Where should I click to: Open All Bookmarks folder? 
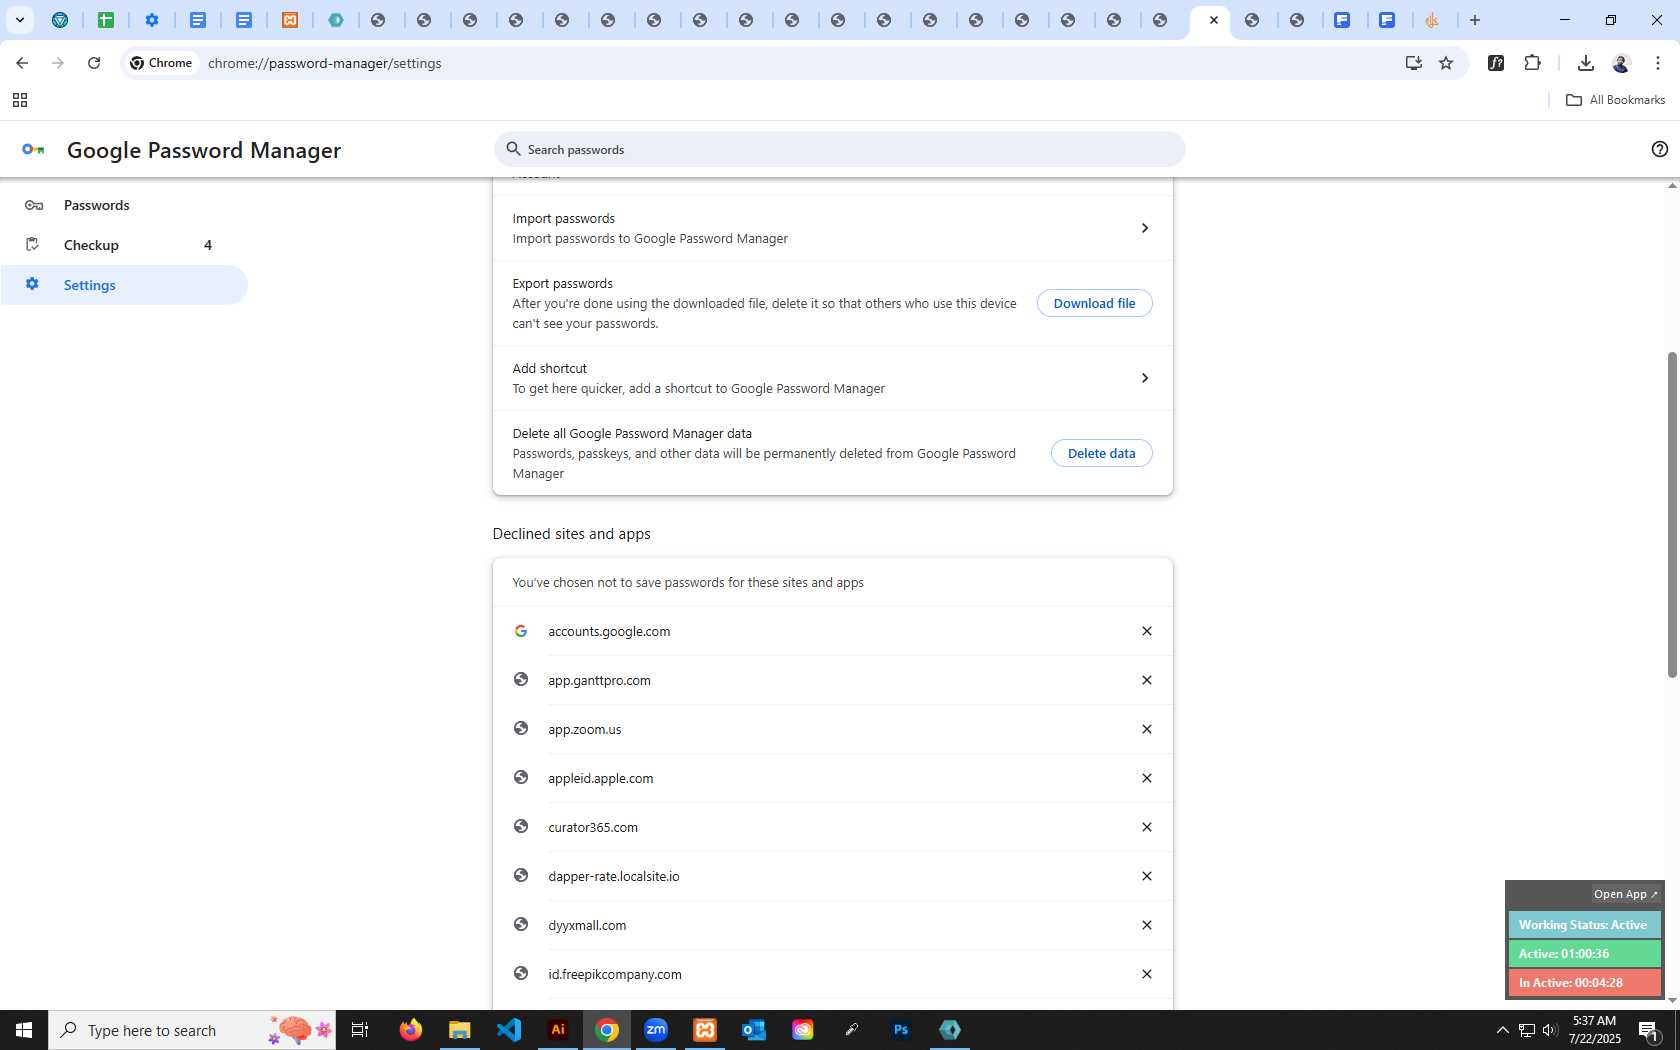click(1615, 100)
